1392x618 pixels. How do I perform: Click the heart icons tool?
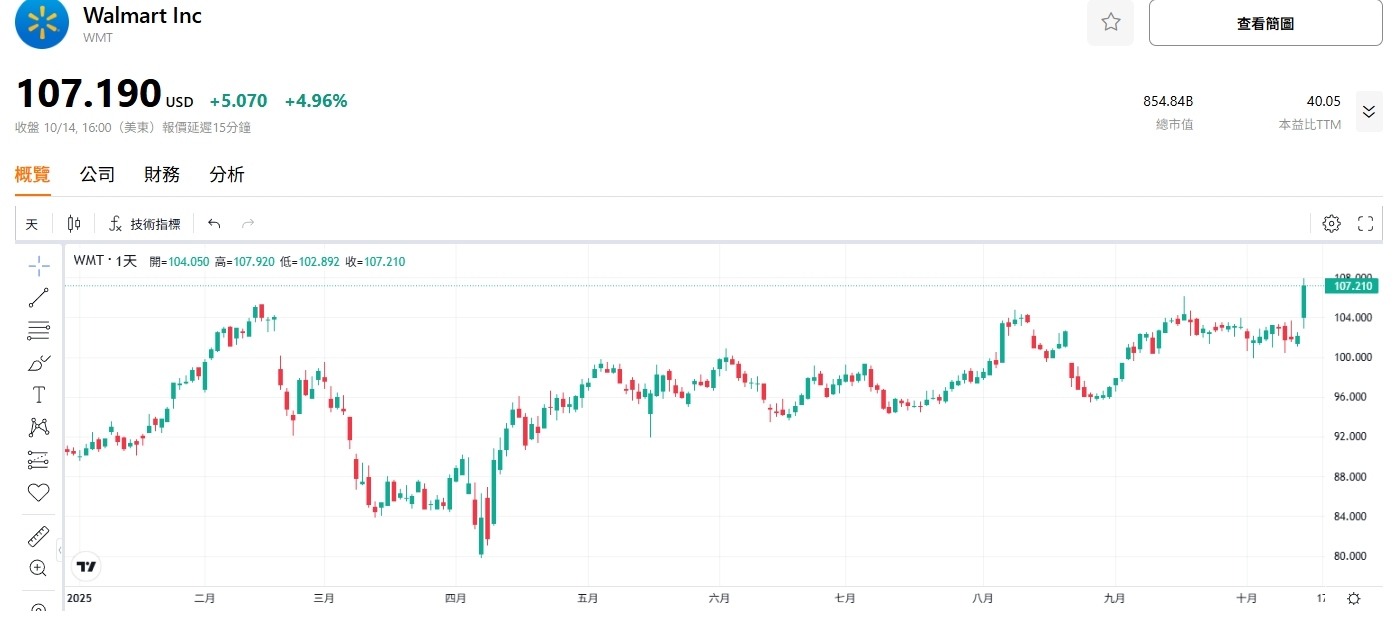[x=39, y=492]
